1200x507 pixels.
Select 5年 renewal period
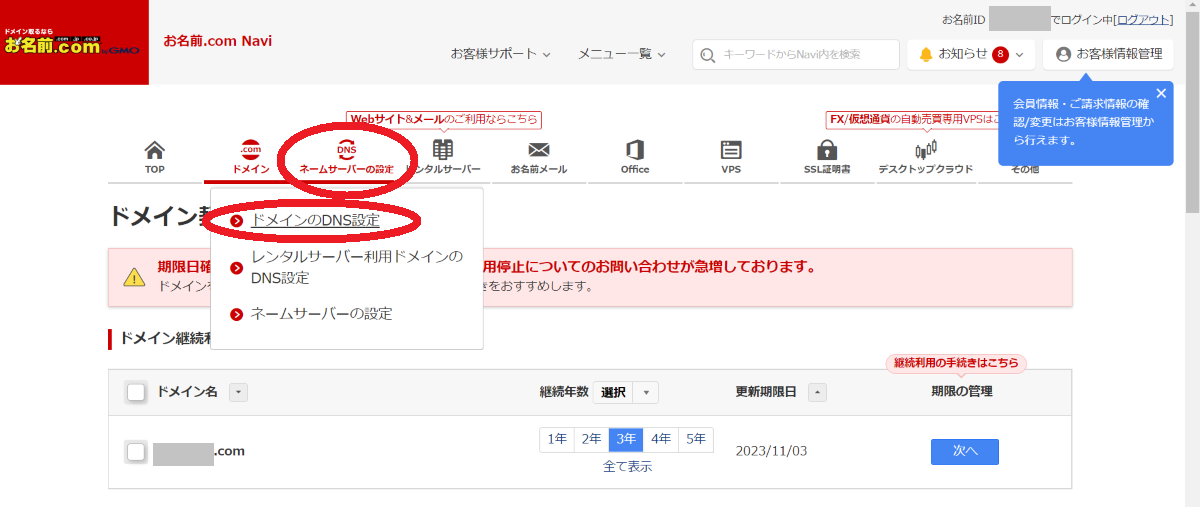pos(695,439)
